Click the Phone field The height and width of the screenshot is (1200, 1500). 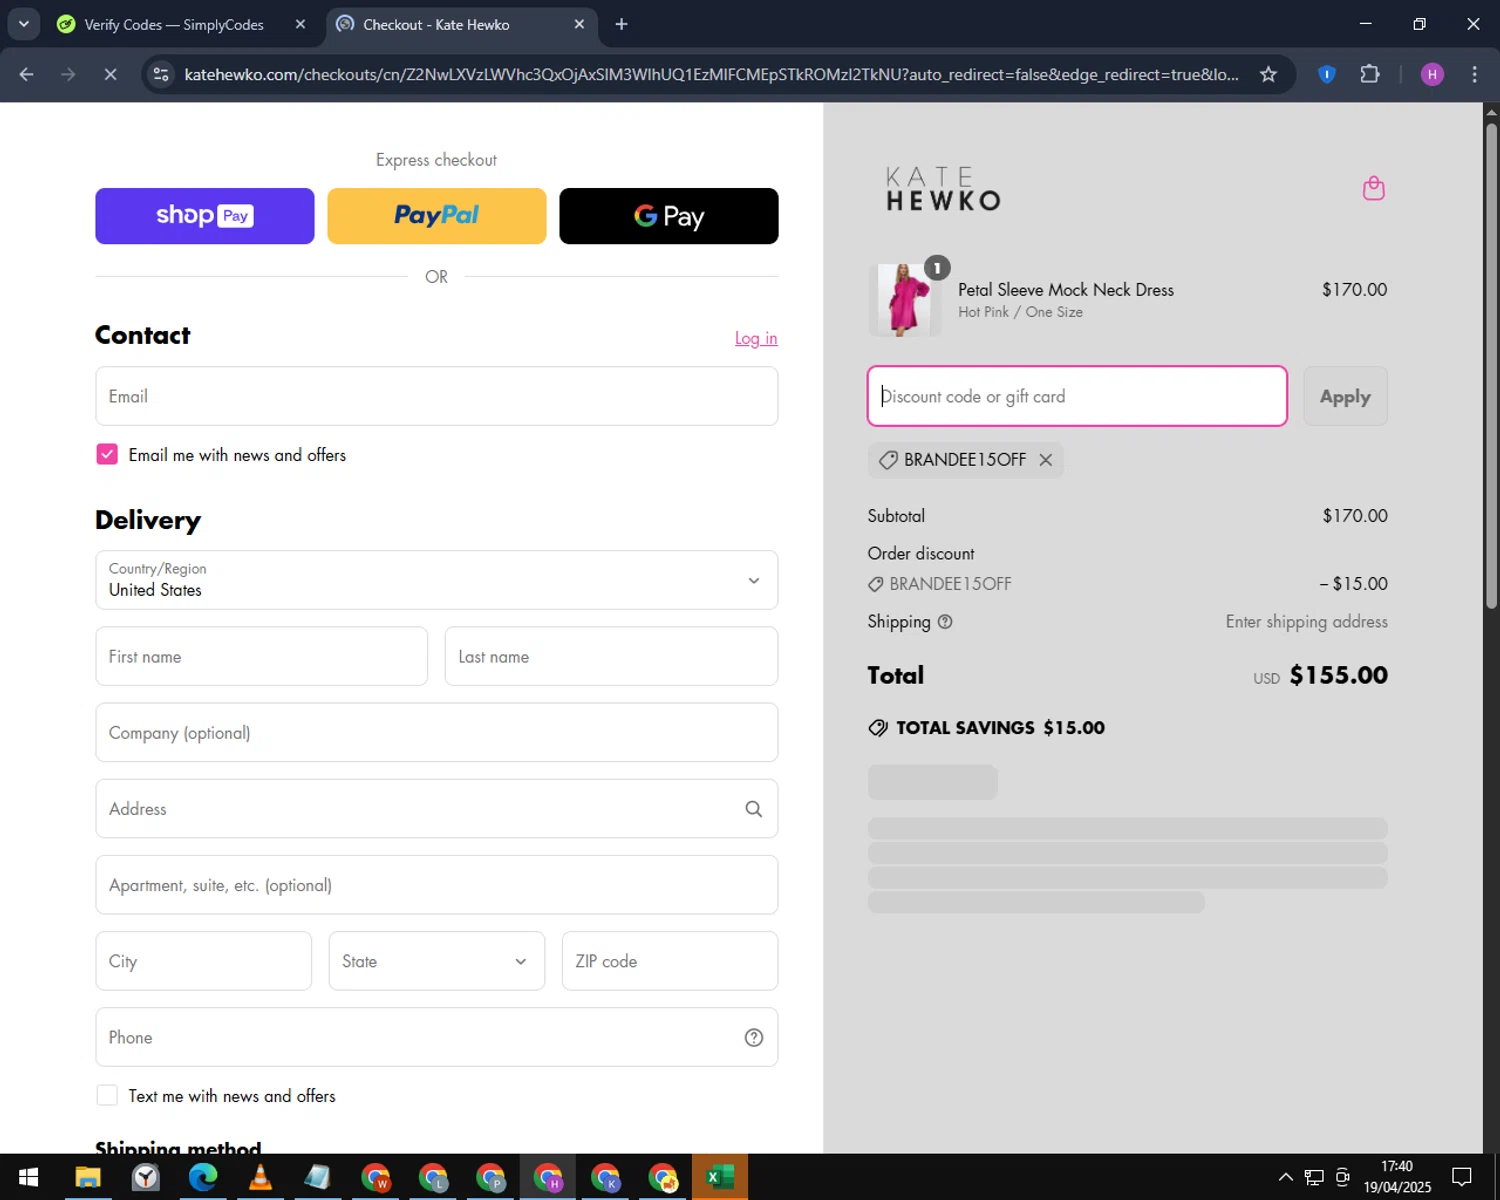click(437, 1038)
